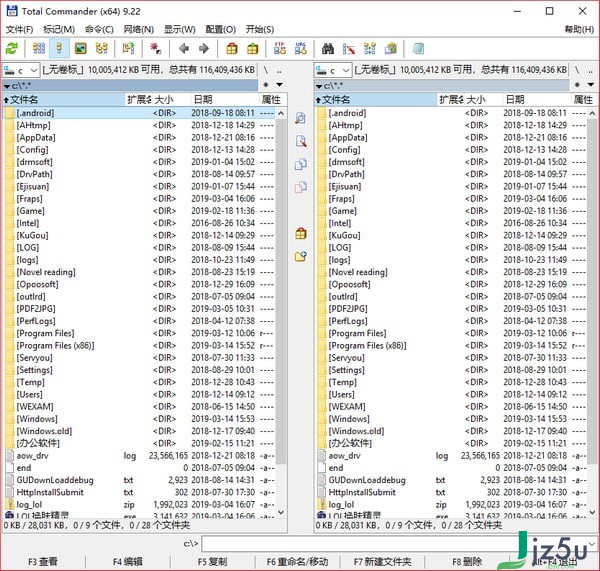
Task: Click the blue Copy icon on middle bar
Action: [301, 164]
